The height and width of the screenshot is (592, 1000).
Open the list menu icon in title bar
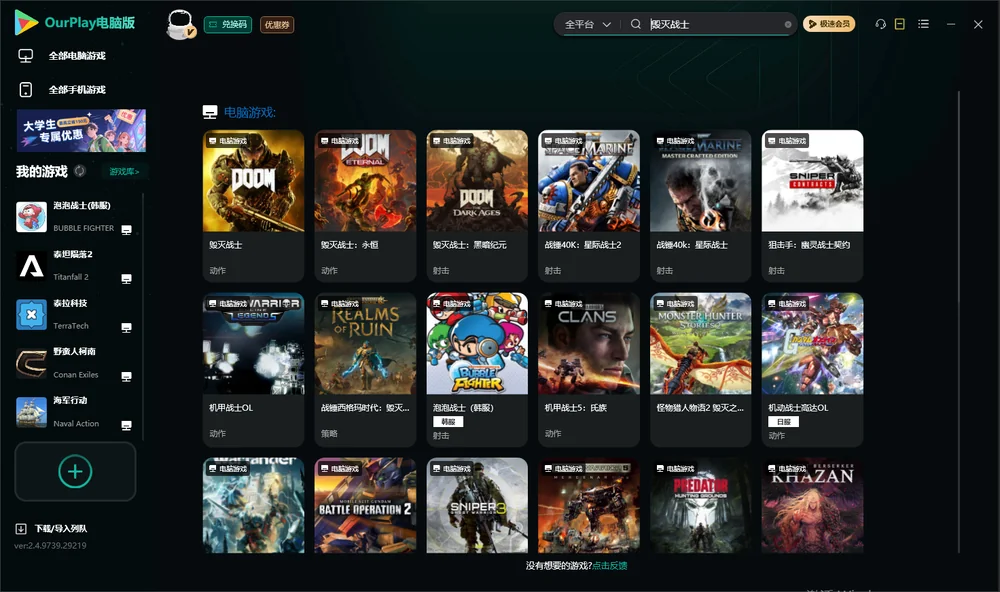pos(923,24)
